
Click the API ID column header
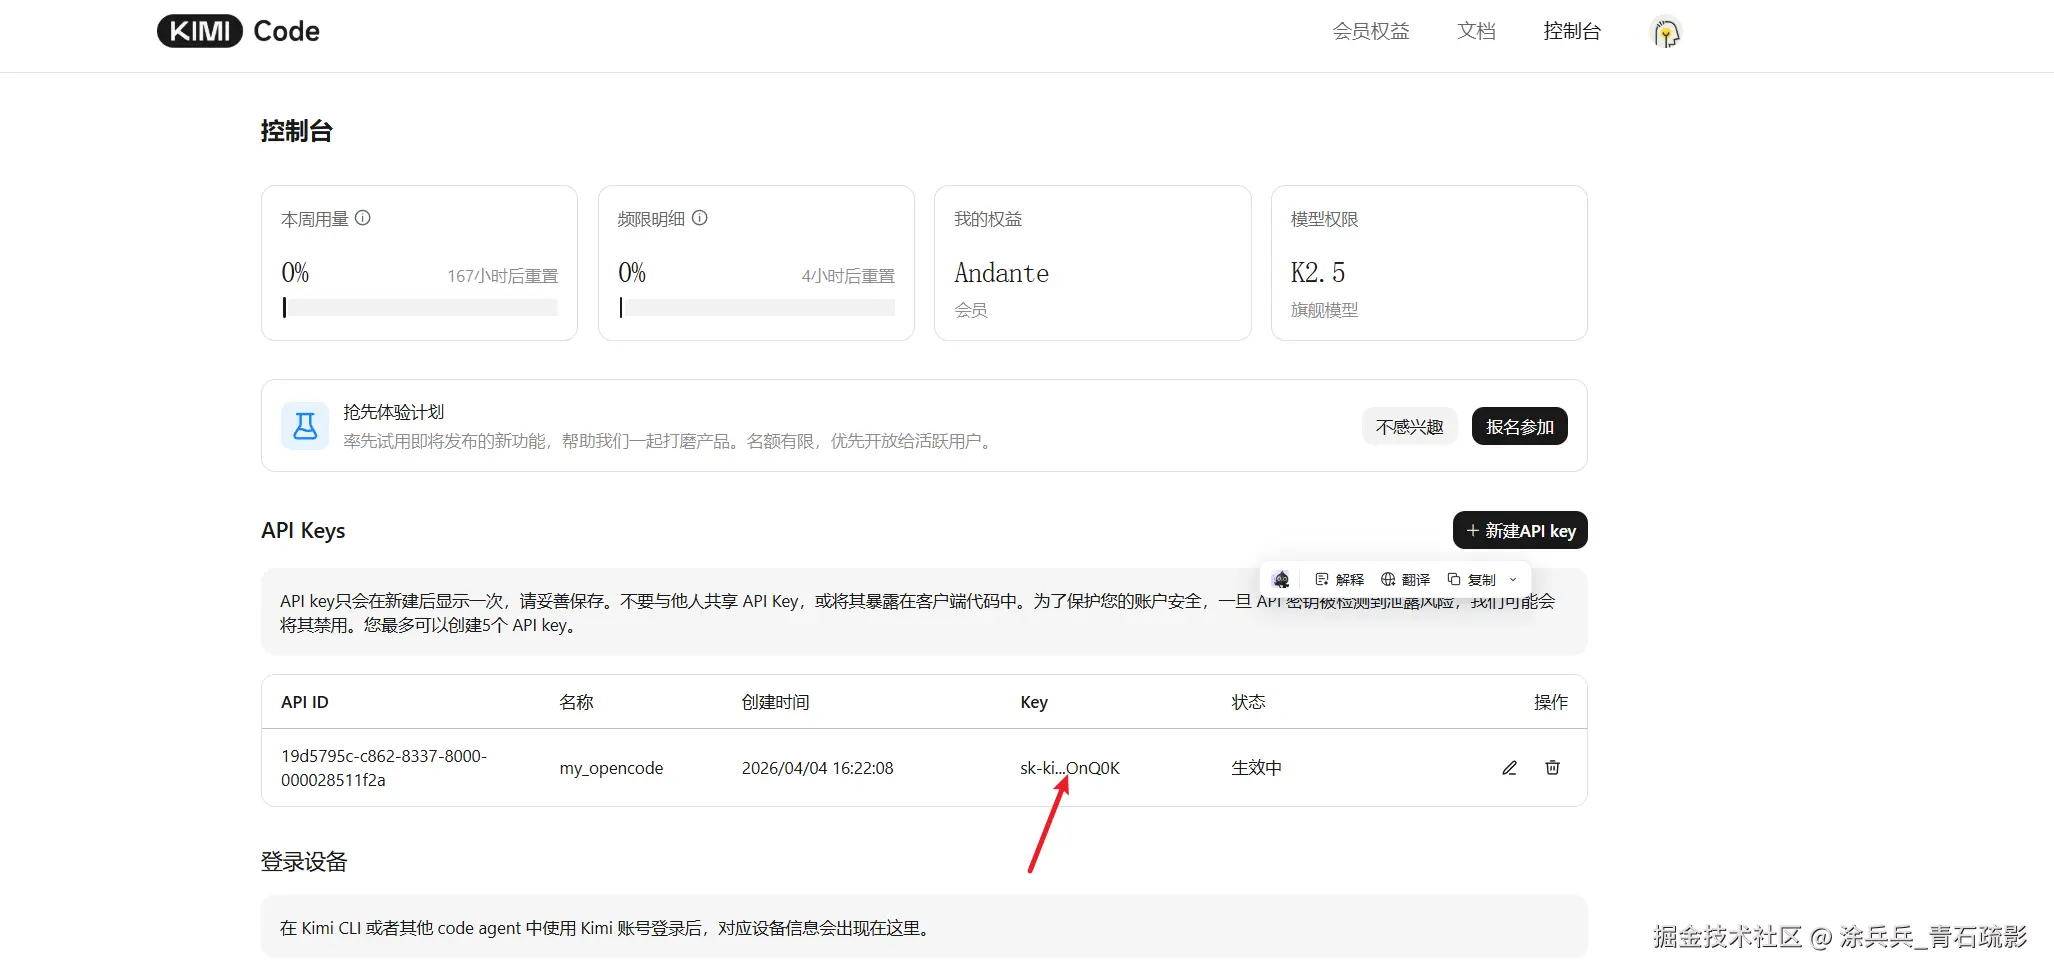(305, 703)
